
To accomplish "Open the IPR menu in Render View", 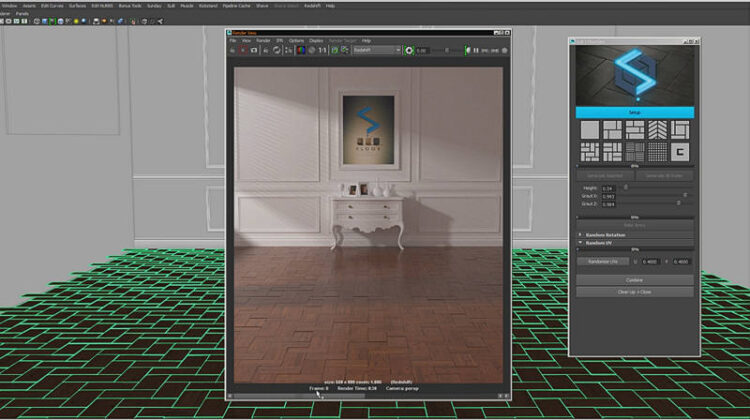I will pos(279,41).
